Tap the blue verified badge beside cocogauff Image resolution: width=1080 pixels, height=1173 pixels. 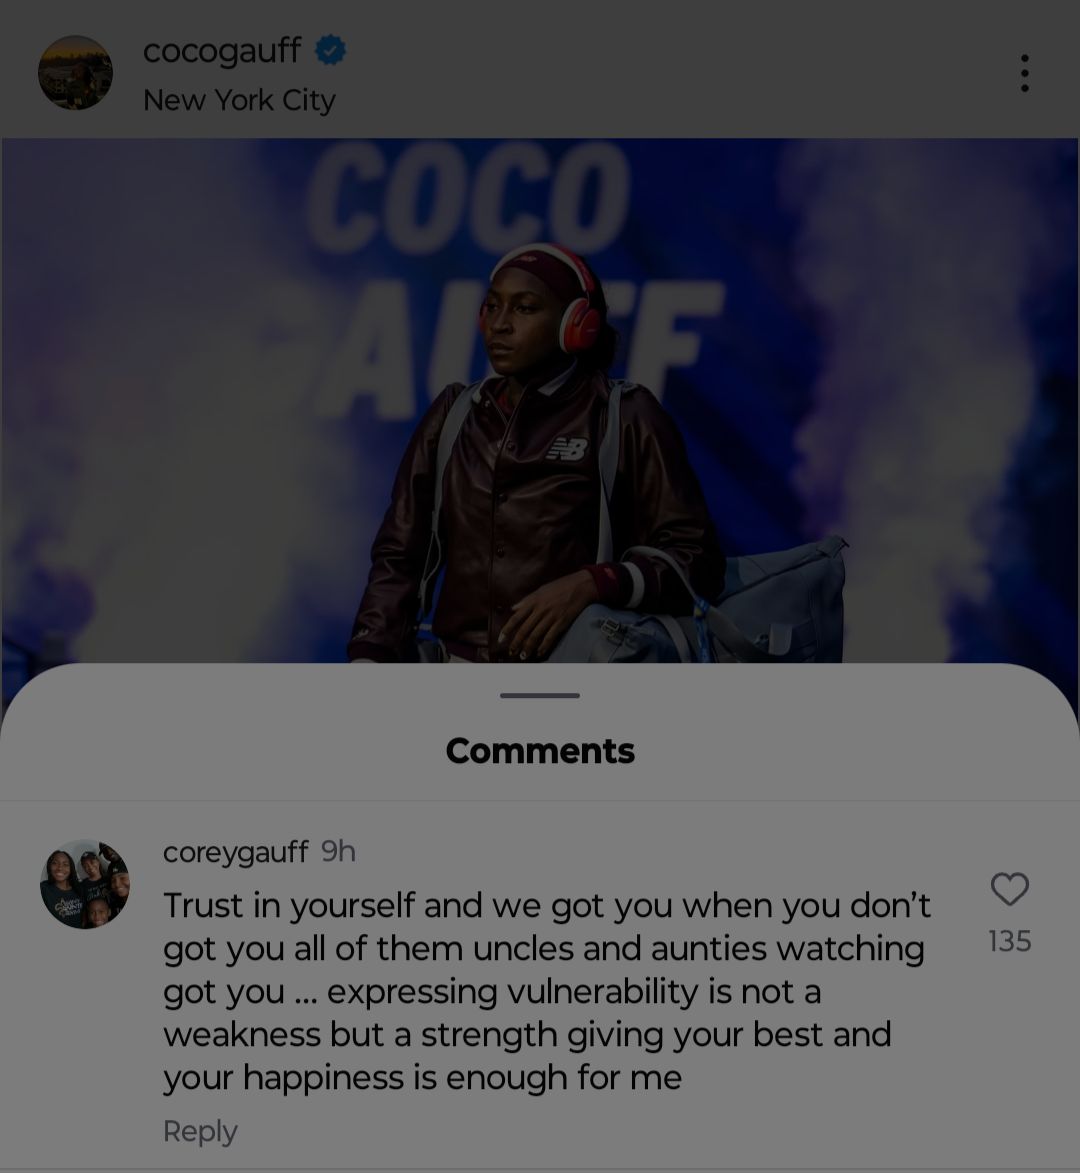(330, 51)
